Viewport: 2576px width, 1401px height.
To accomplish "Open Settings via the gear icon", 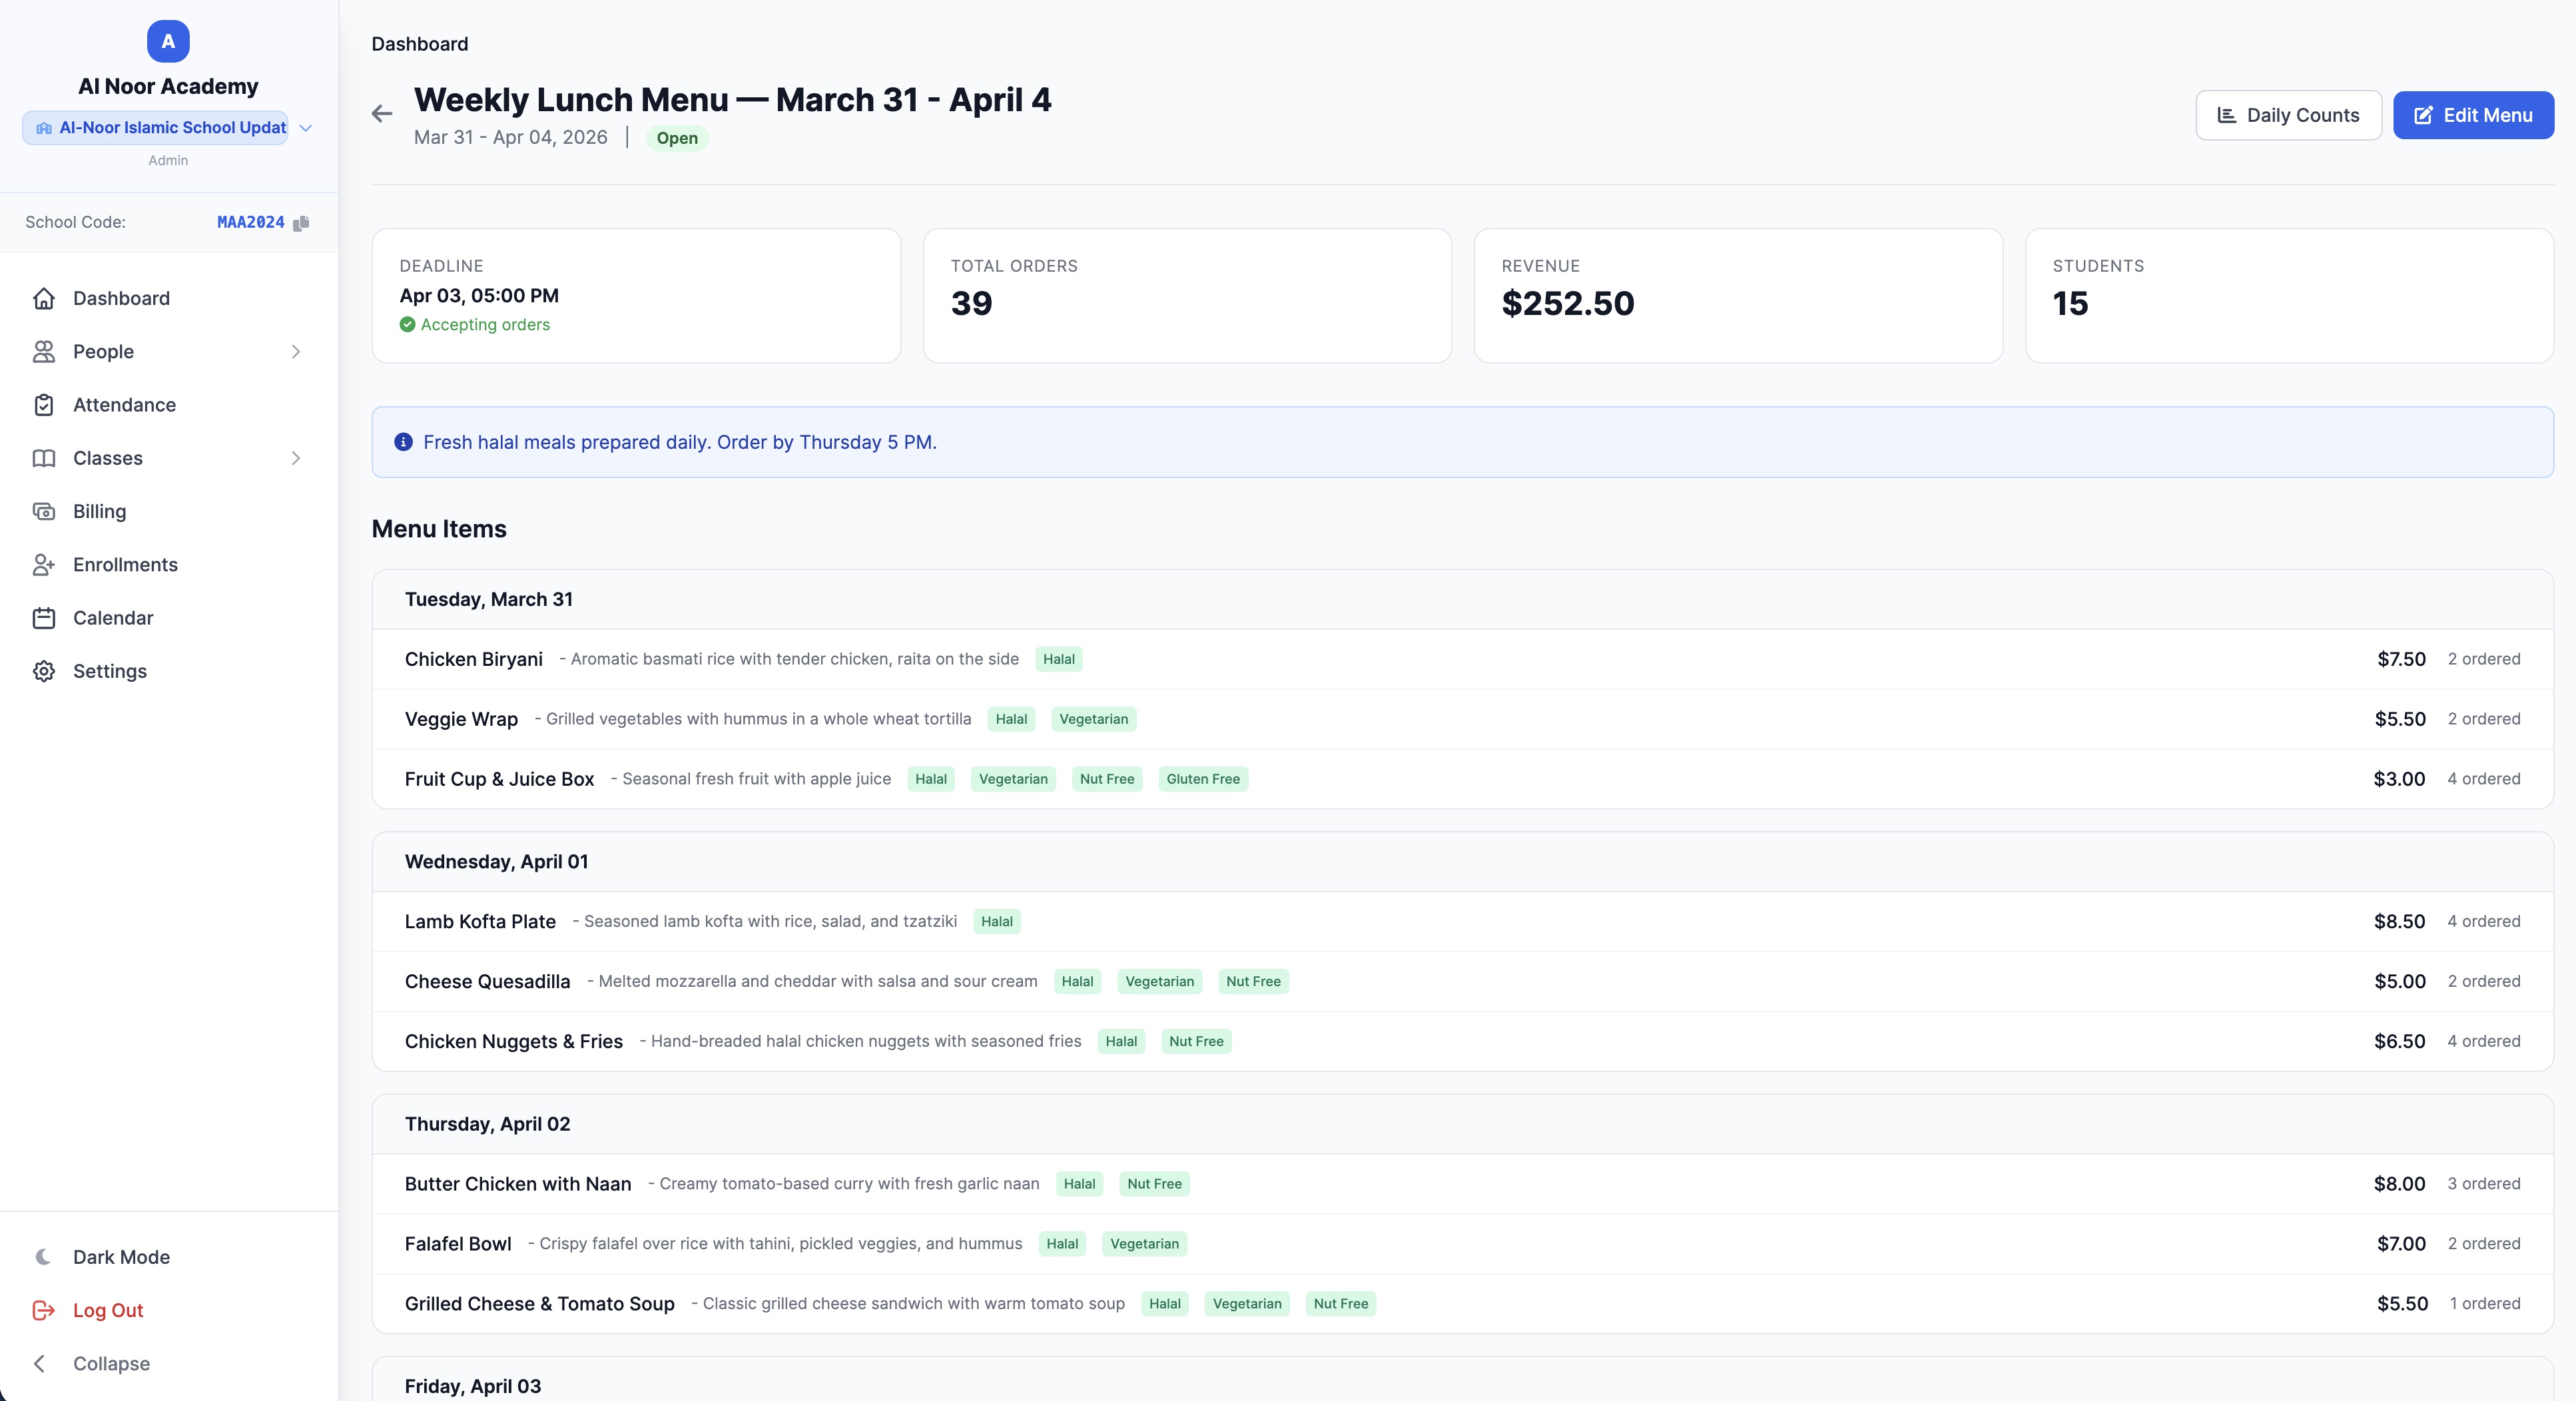I will click(x=44, y=671).
